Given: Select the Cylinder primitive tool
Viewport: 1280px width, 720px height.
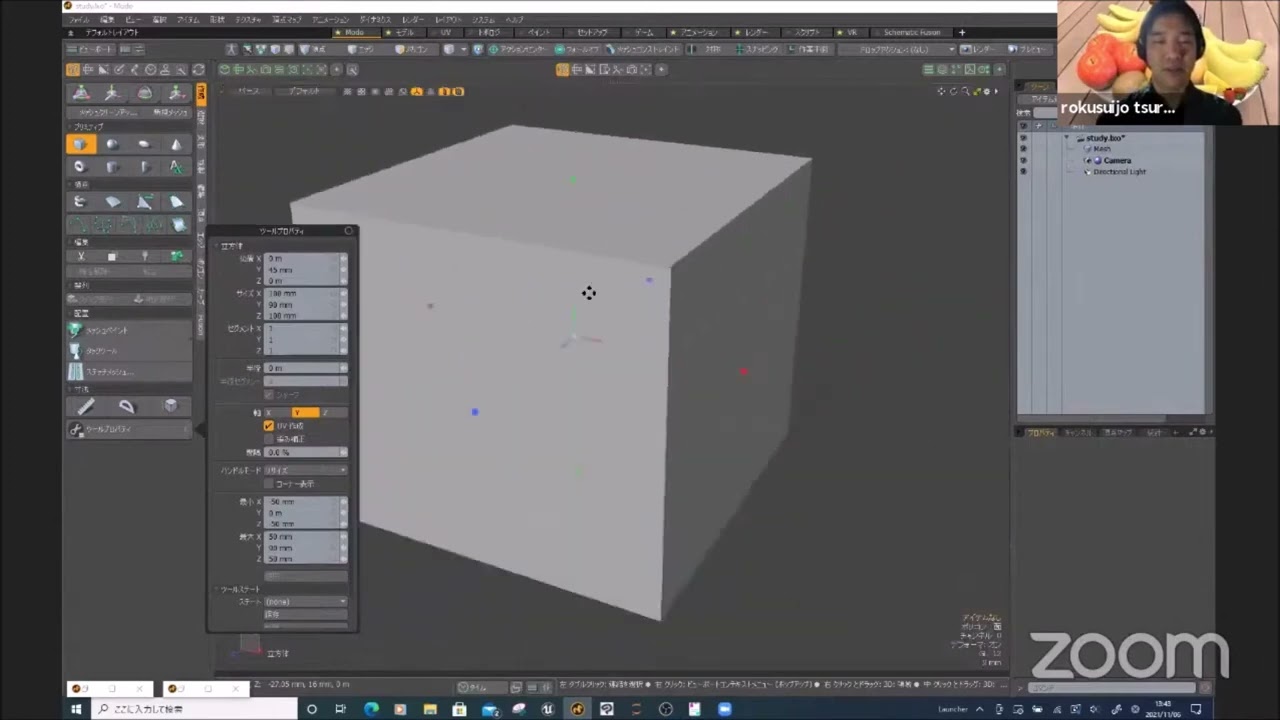Looking at the screenshot, I should point(112,166).
